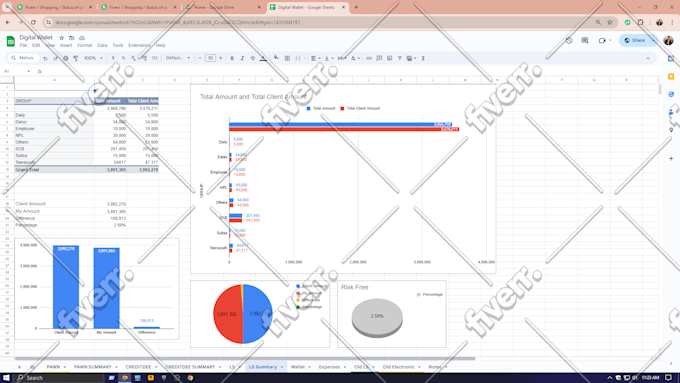Switch to the Home - Google Drive browser tab
680x383 pixels.
tap(223, 7)
